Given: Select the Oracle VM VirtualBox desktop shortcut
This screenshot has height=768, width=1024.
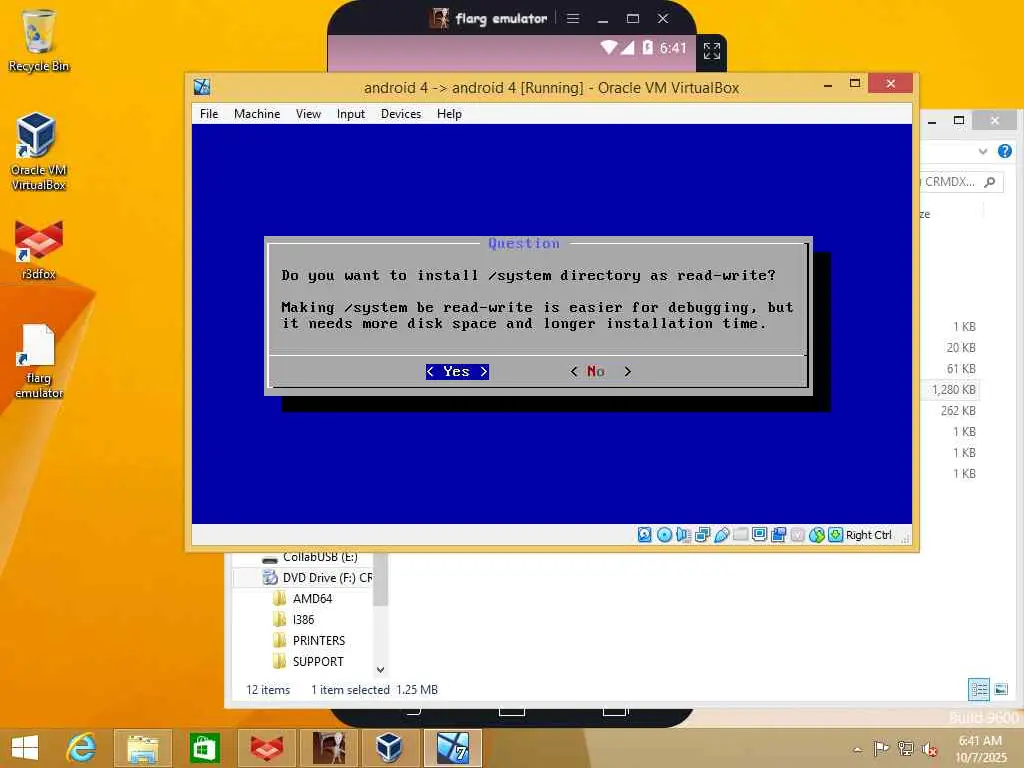Looking at the screenshot, I should 39,152.
